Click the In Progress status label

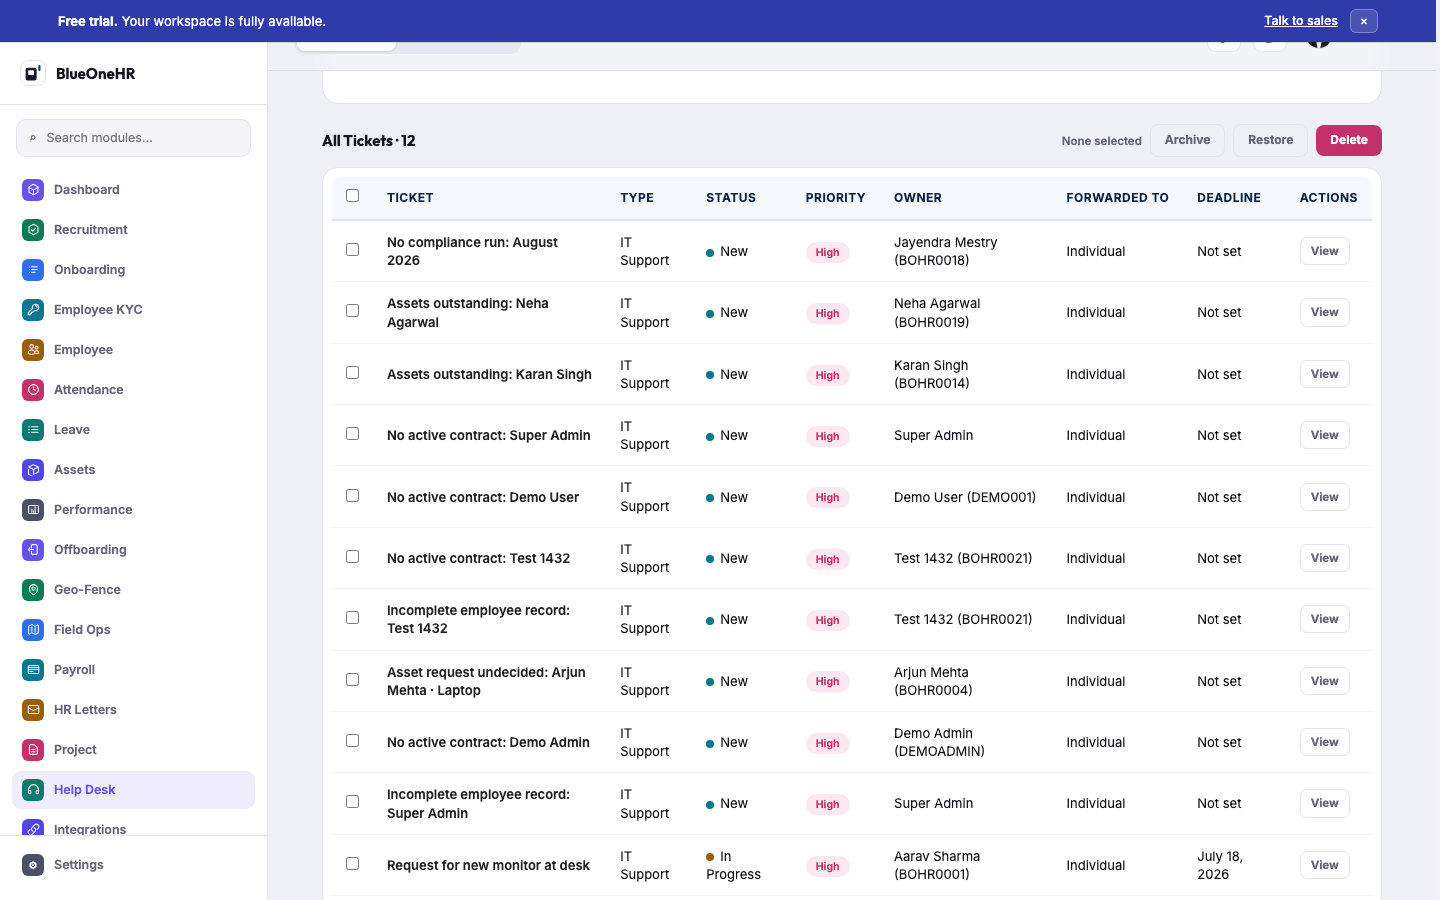(x=733, y=865)
